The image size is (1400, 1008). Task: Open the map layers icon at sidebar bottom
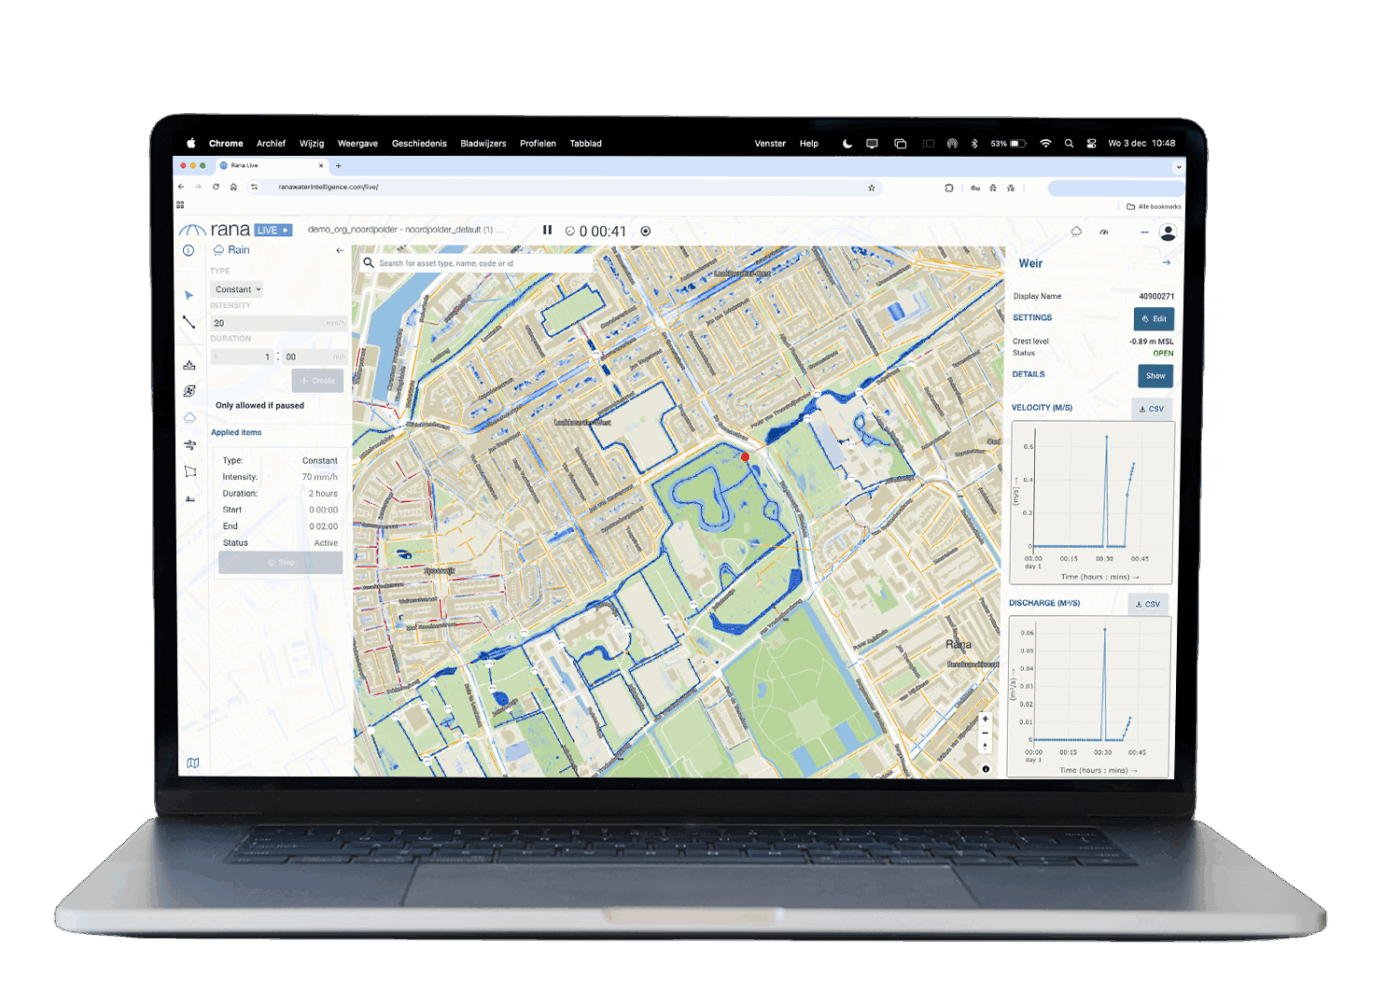click(x=193, y=763)
